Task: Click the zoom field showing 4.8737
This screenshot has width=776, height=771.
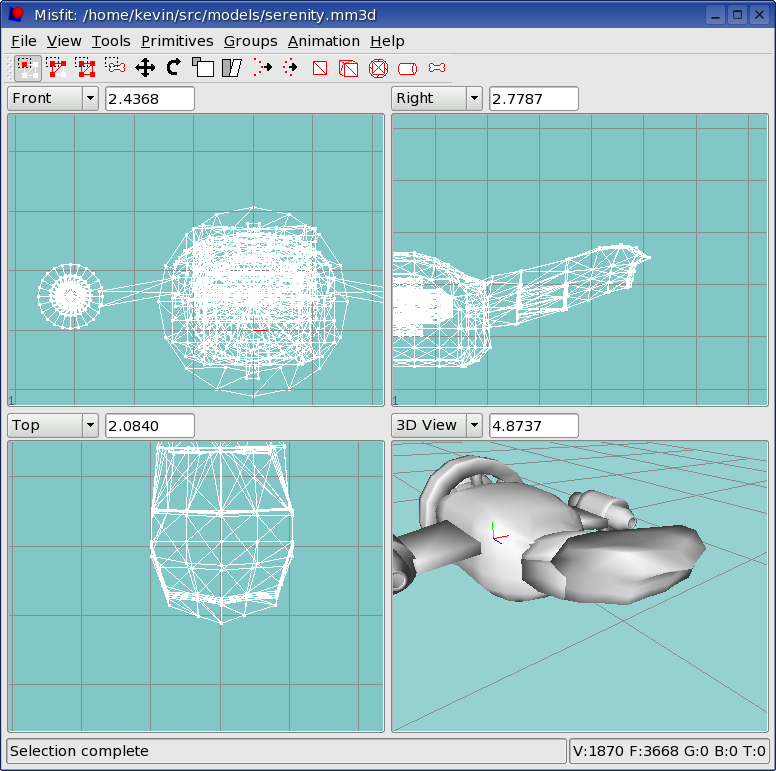Action: pyautogui.click(x=534, y=426)
